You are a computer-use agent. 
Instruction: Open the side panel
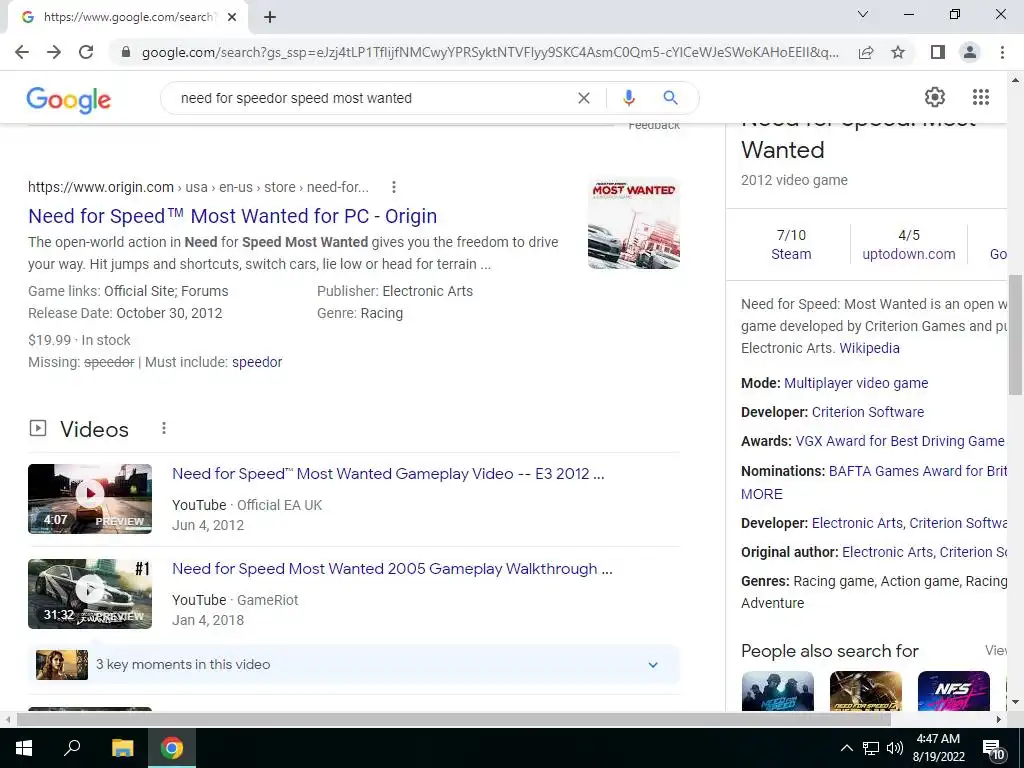[938, 52]
